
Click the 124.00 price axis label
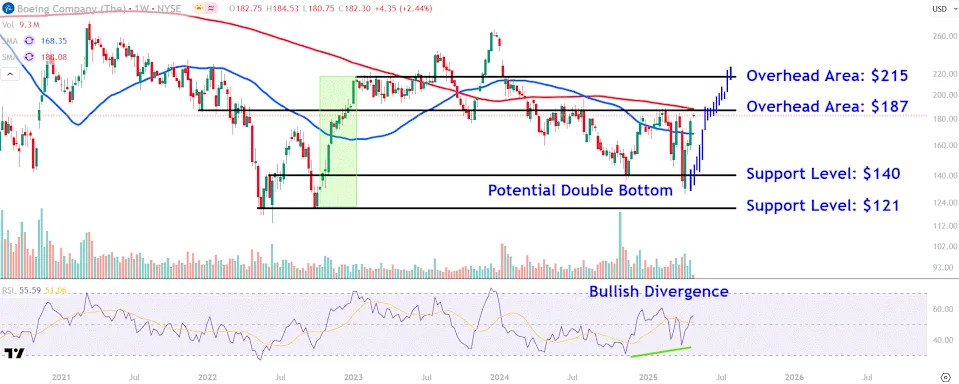click(x=944, y=203)
